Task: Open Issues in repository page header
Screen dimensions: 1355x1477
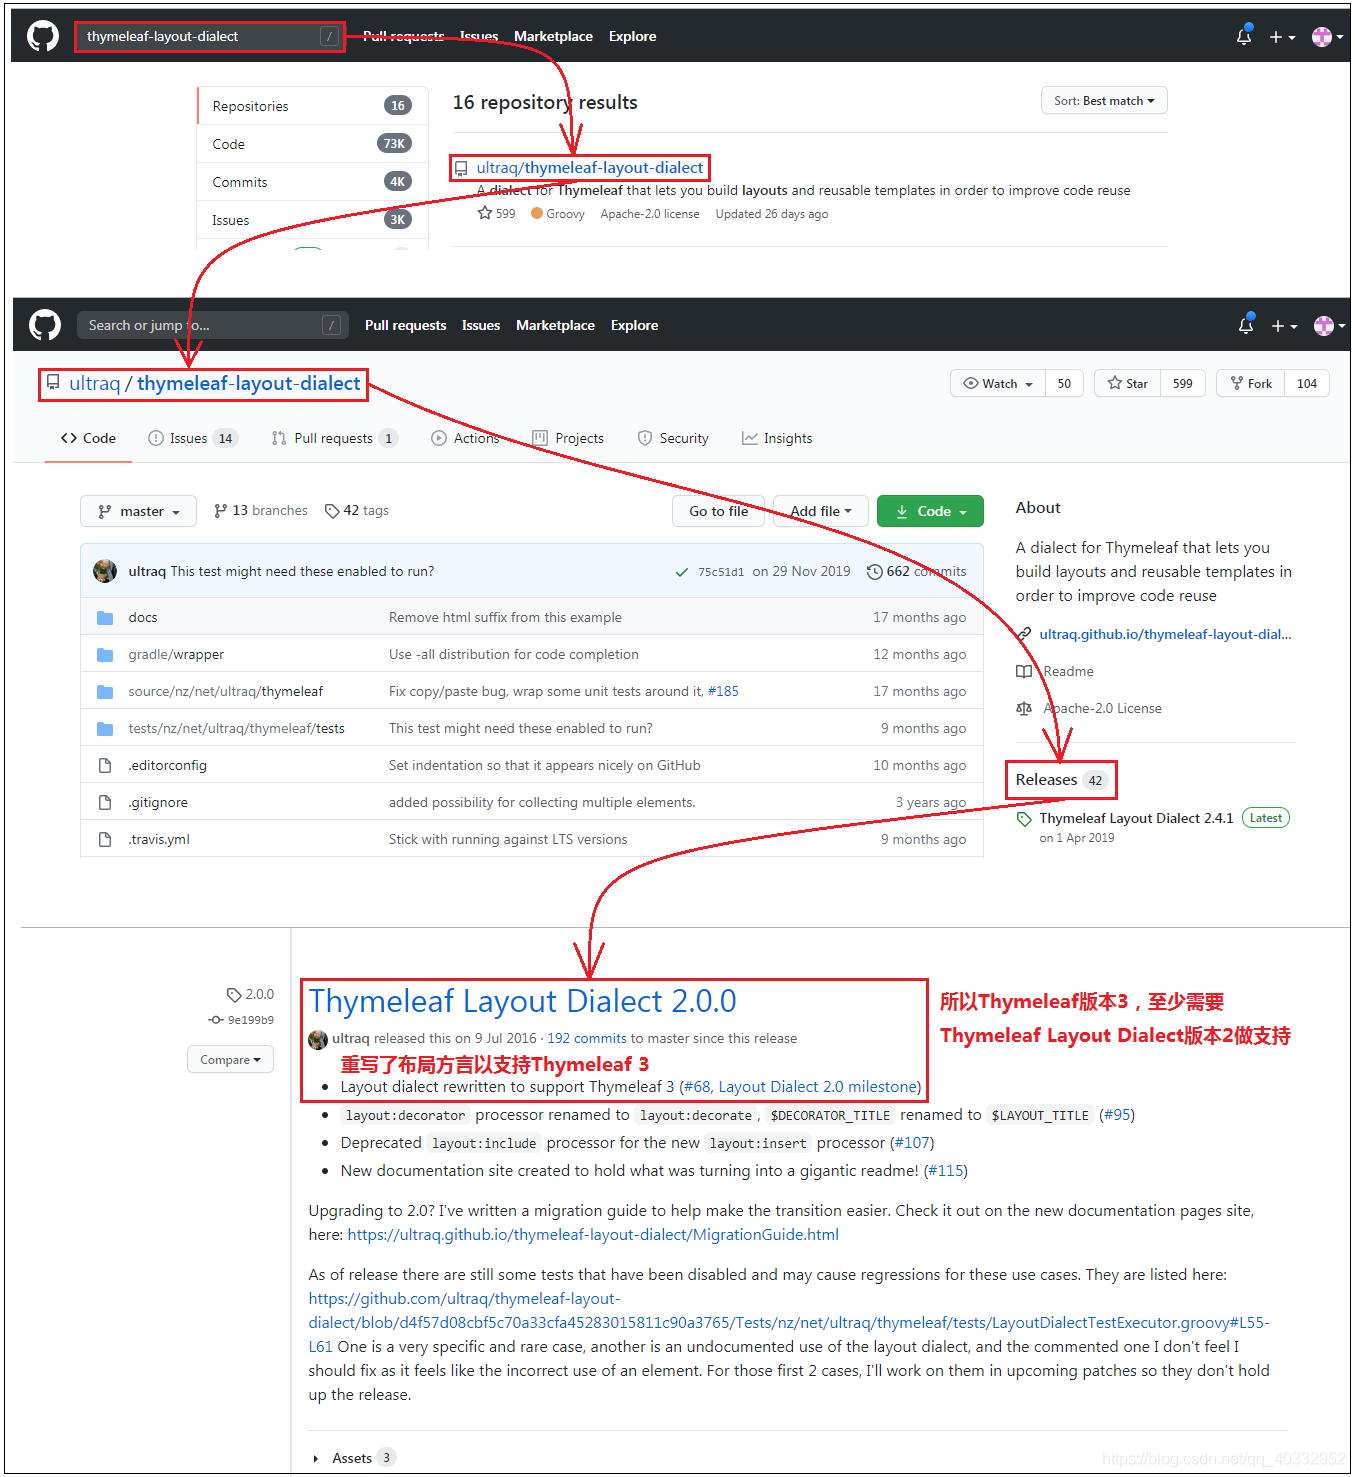Action: click(481, 325)
